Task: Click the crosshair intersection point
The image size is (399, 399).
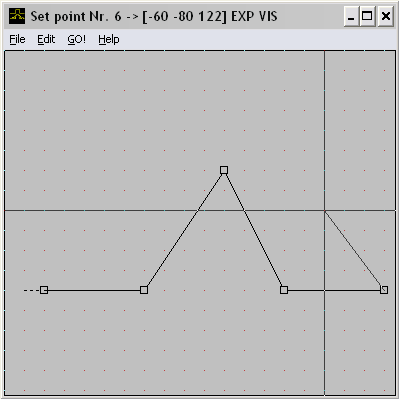Action: point(324,210)
